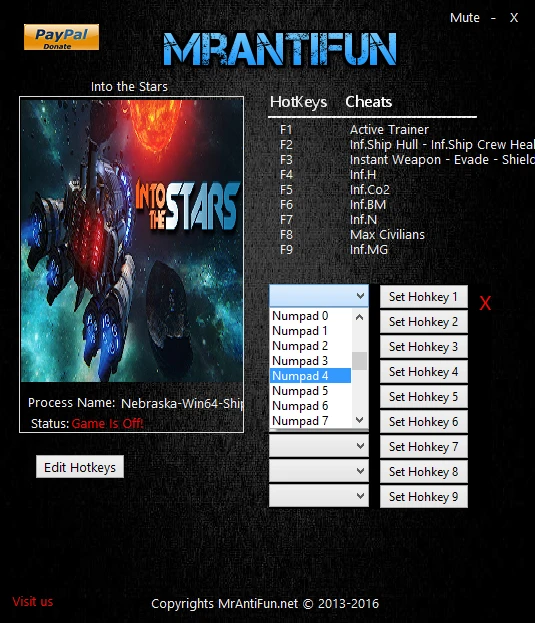Click the Into the Stars cover art

point(132,240)
